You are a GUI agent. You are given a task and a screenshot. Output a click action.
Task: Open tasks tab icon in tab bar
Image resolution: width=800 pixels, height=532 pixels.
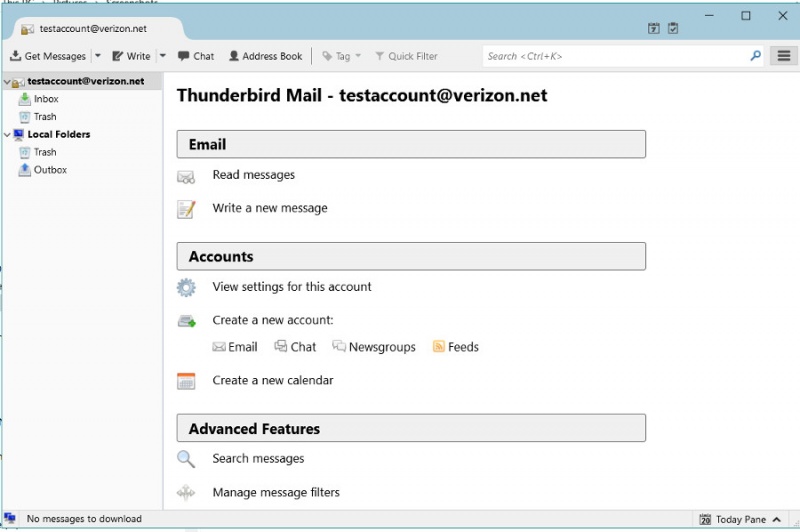[673, 29]
